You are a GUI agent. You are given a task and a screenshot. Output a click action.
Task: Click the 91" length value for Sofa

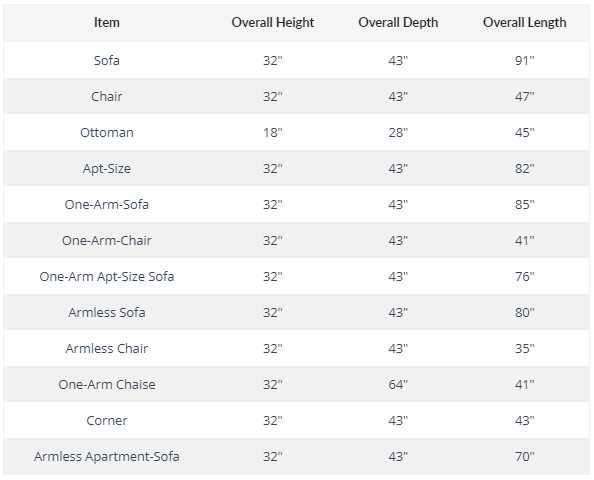pos(525,60)
